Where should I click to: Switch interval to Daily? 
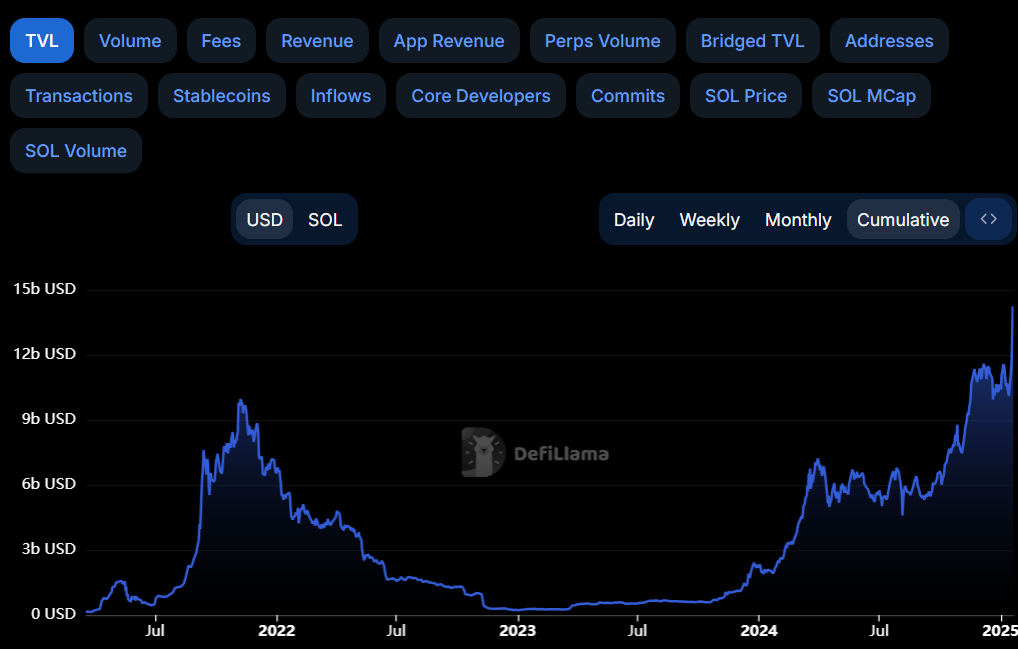633,219
